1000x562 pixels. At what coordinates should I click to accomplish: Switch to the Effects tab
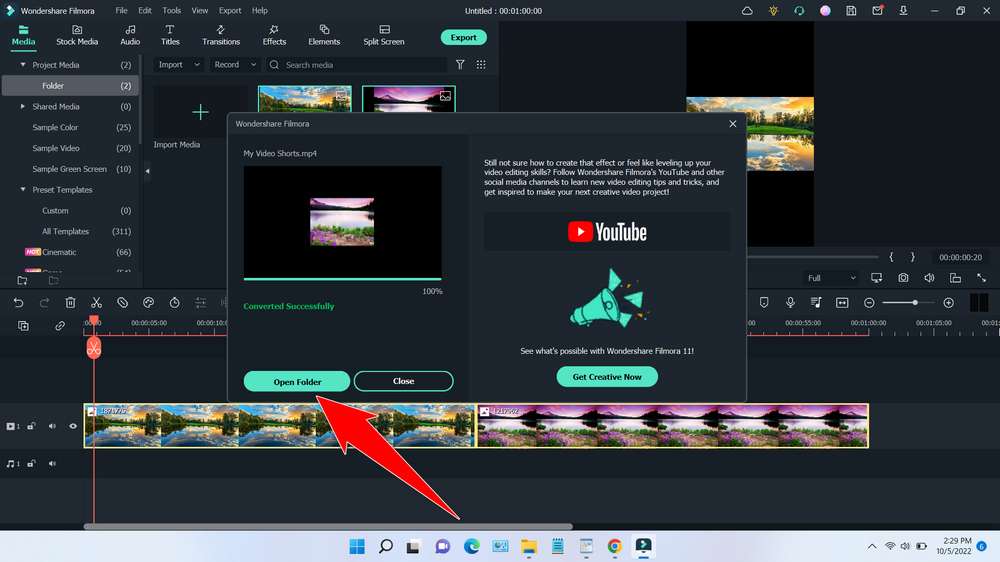point(274,36)
